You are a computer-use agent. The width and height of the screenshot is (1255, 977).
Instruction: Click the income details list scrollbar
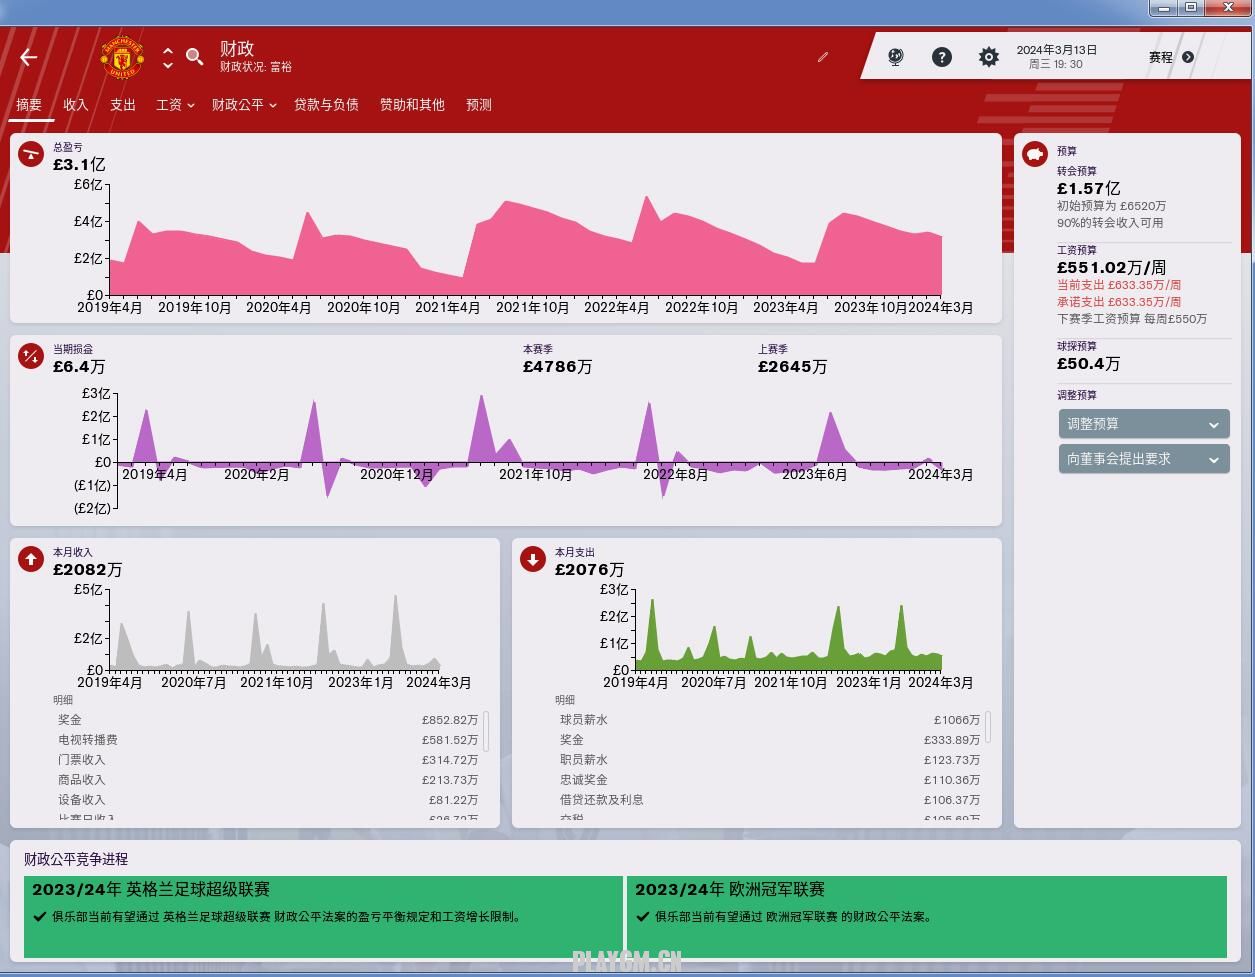(486, 731)
